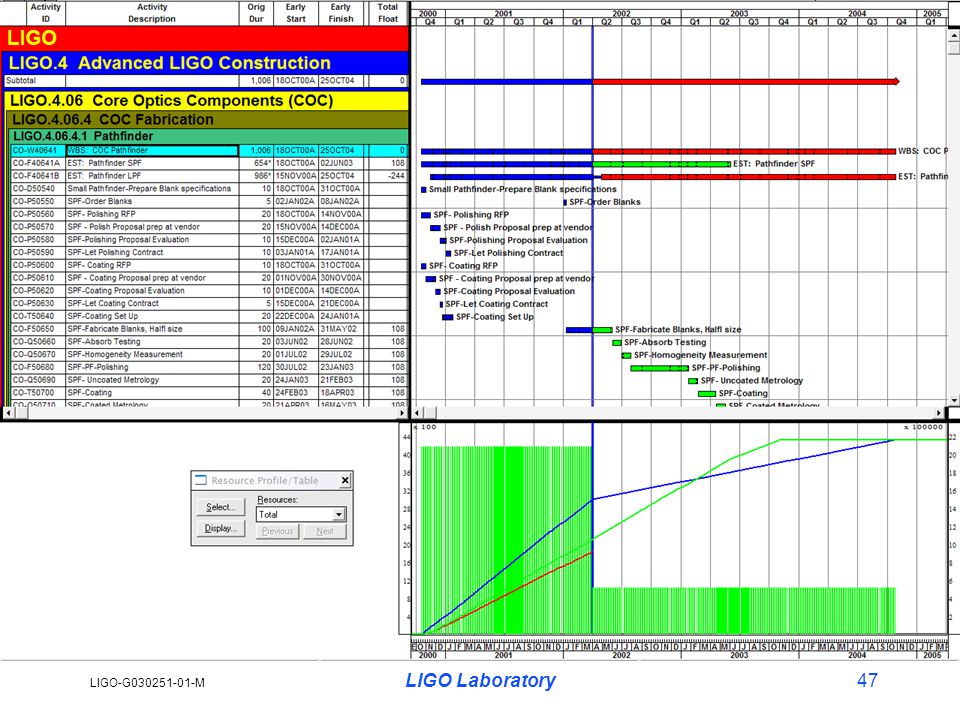Click WBS: COC Pathfinder description cell
The height and width of the screenshot is (720, 960).
[x=152, y=151]
